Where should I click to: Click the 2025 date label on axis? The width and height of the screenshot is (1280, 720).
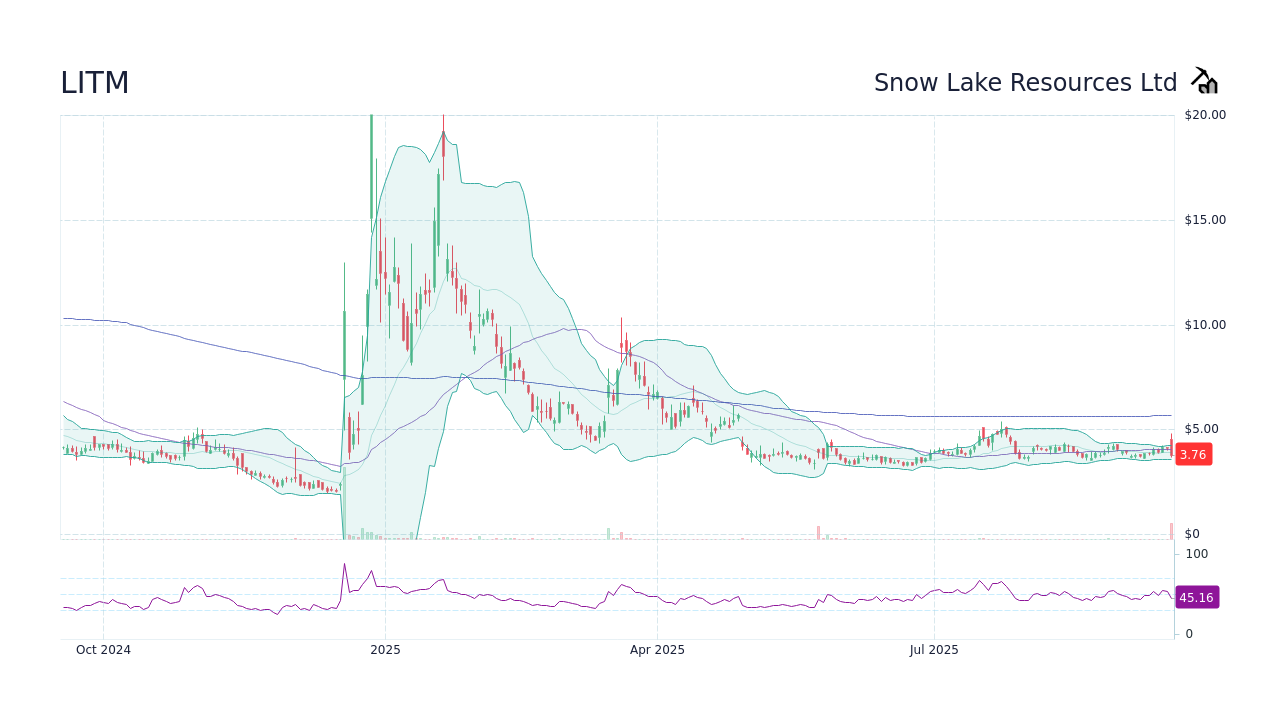coord(385,649)
